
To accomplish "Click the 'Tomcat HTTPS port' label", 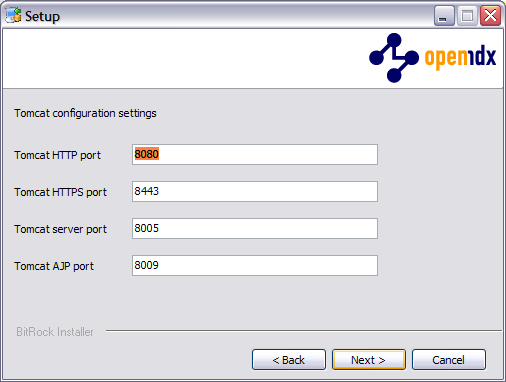I will click(x=60, y=192).
